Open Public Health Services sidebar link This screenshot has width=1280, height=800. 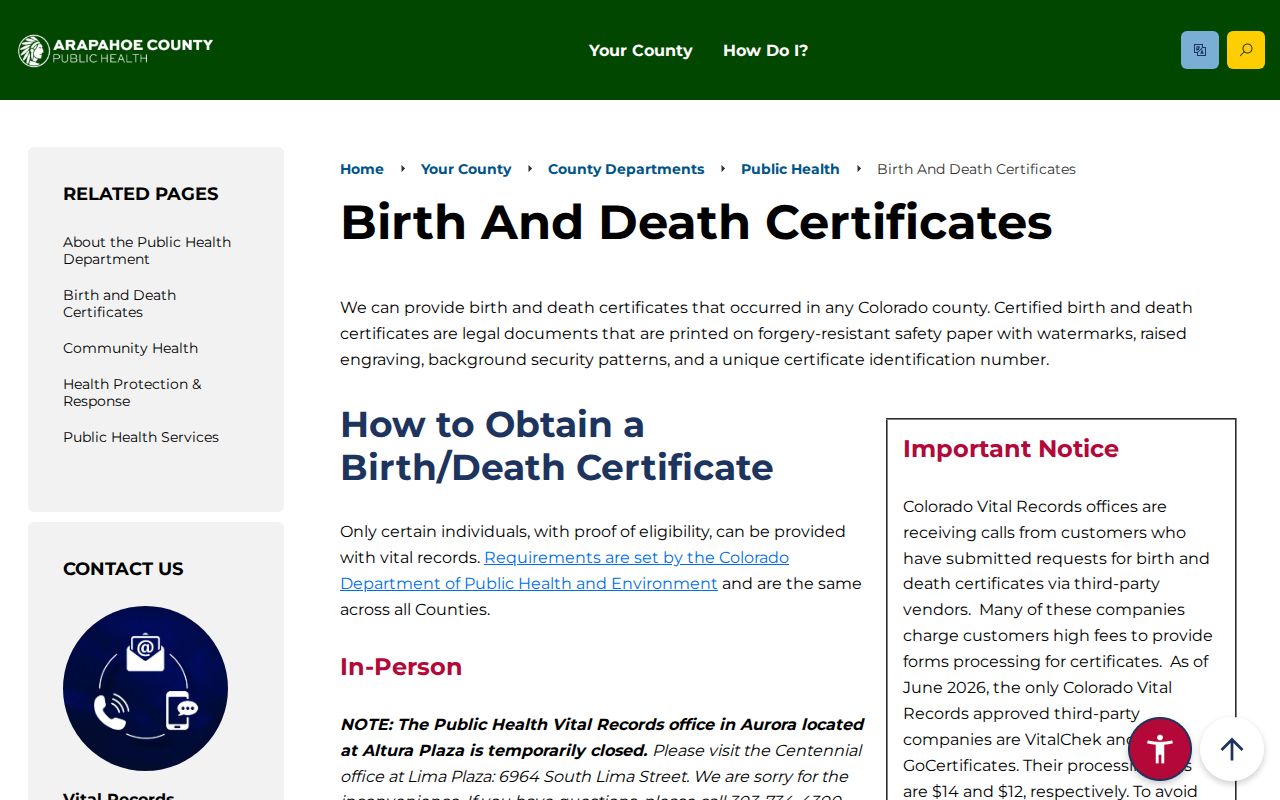coord(141,437)
